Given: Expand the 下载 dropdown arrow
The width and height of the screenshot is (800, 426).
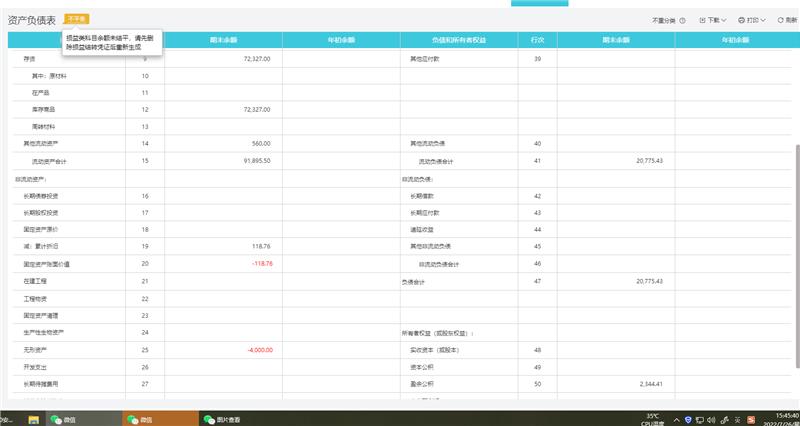Looking at the screenshot, I should (x=725, y=20).
